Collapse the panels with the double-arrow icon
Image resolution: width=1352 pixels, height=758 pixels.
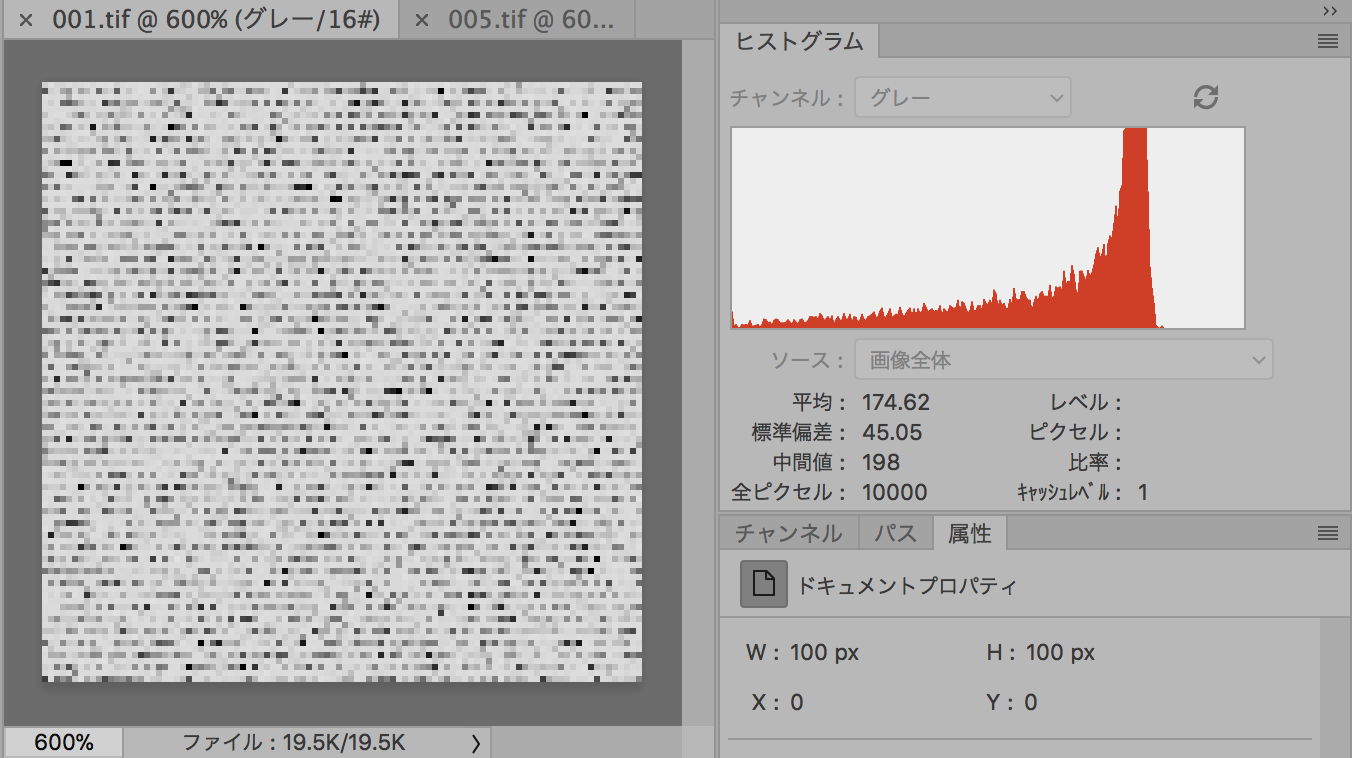tap(1329, 10)
